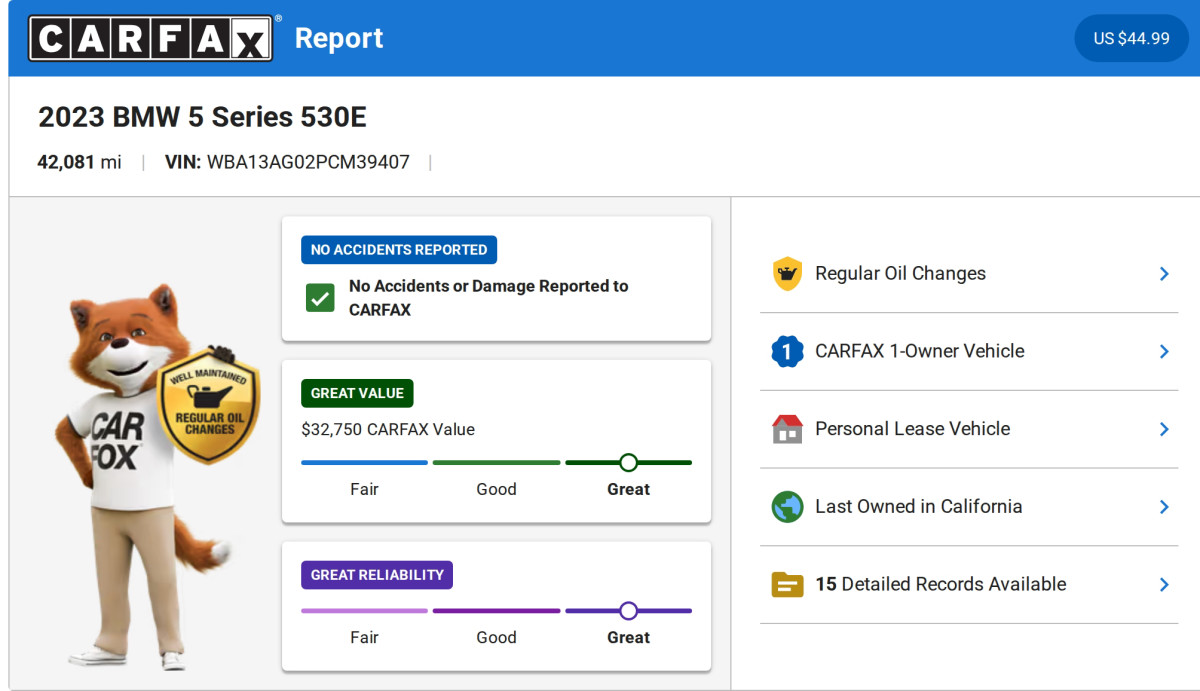Click the Report header text
The height and width of the screenshot is (691, 1200).
(339, 38)
